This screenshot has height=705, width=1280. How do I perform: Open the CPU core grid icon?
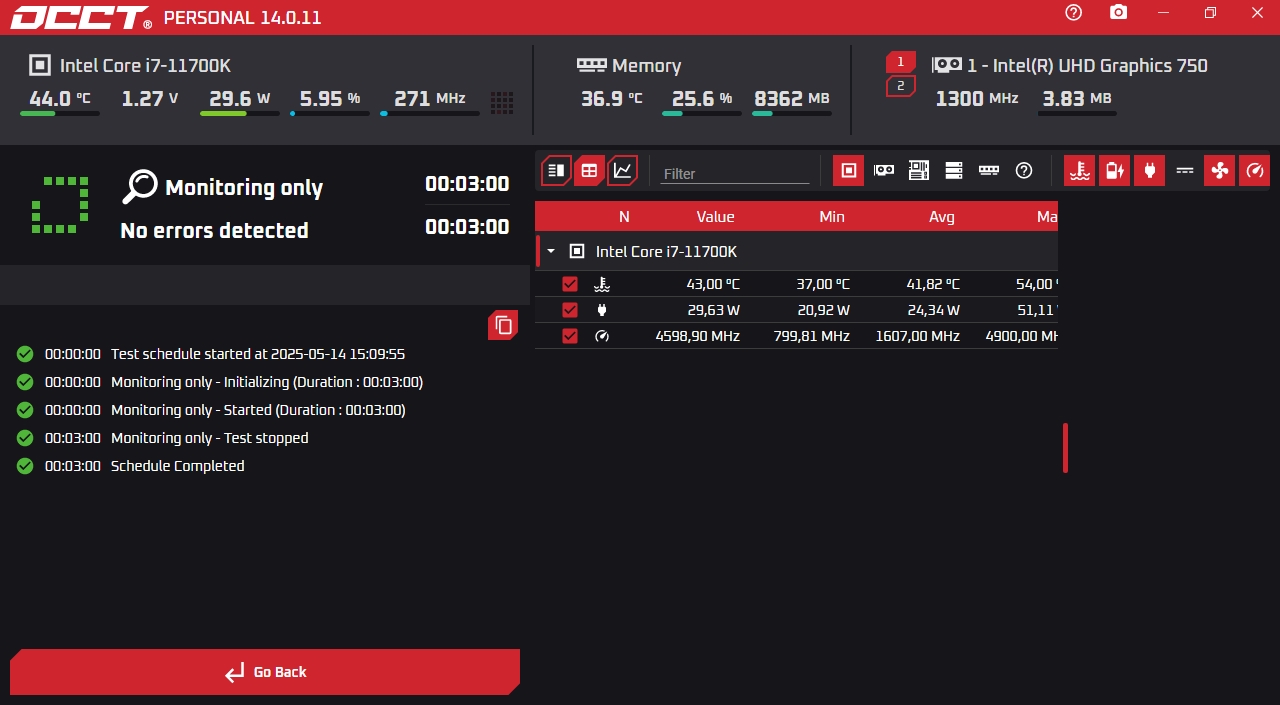coord(502,102)
